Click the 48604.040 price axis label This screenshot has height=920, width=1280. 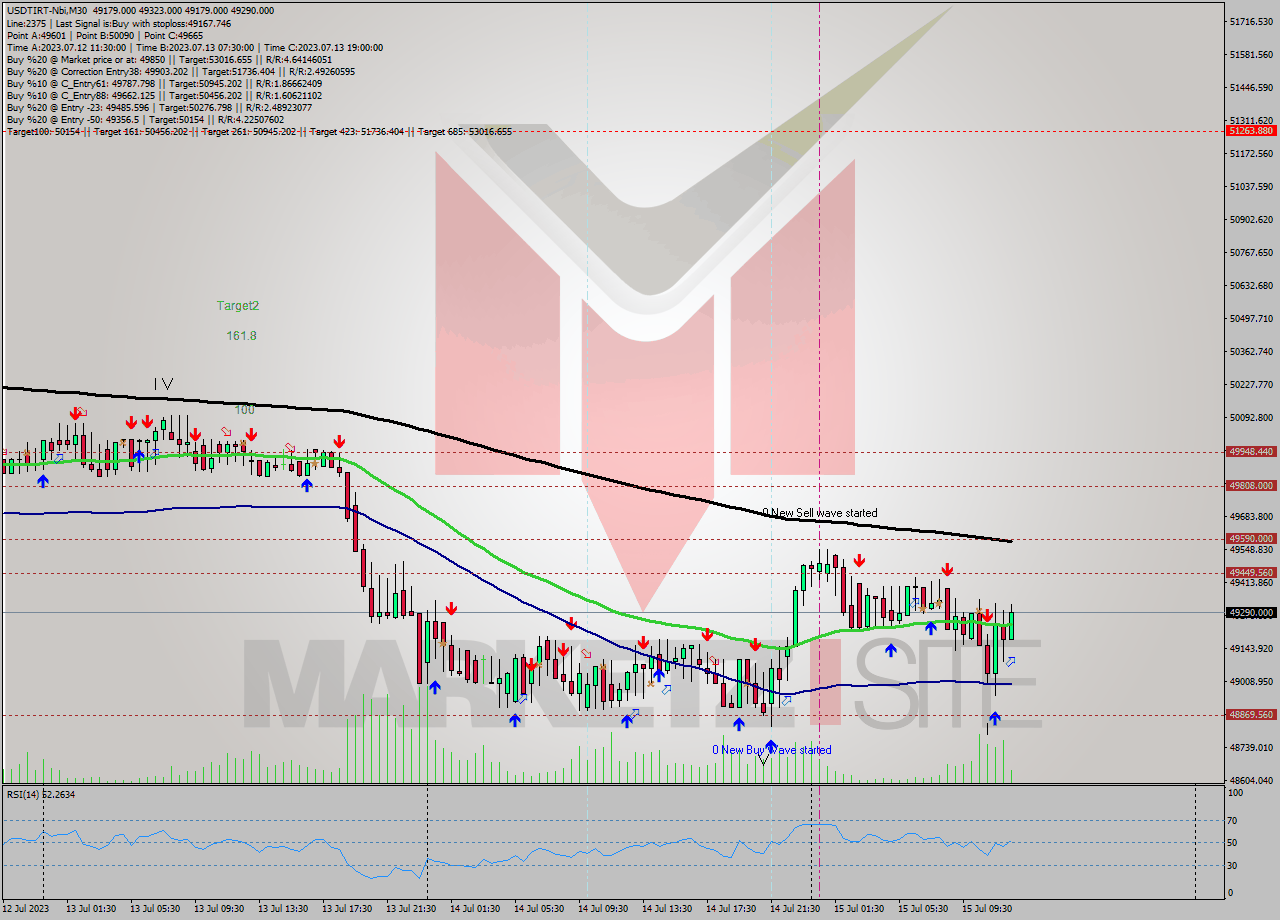click(x=1250, y=780)
